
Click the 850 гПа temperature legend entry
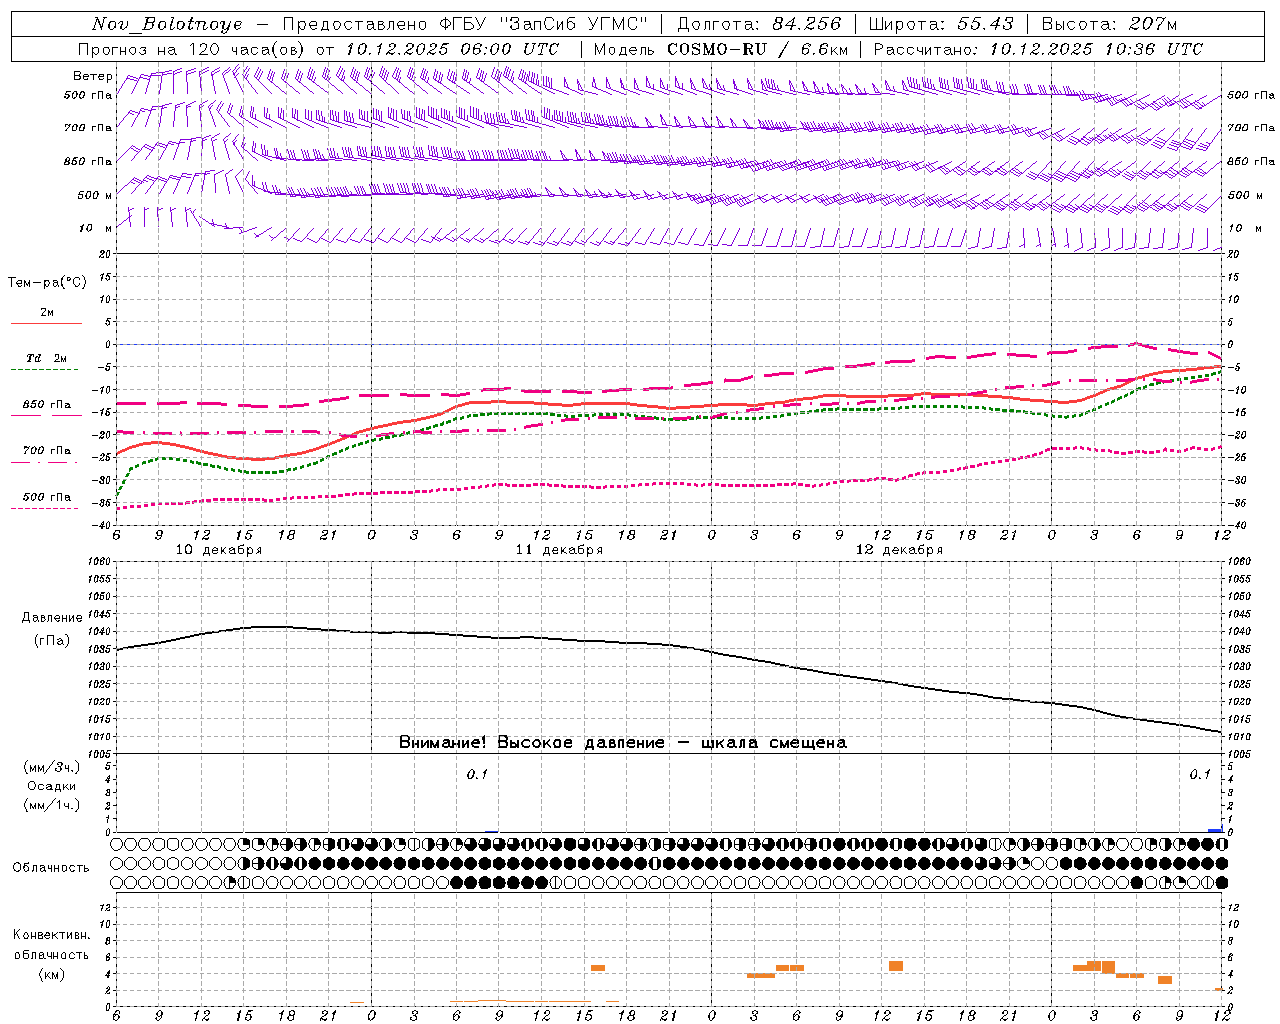pos(46,405)
